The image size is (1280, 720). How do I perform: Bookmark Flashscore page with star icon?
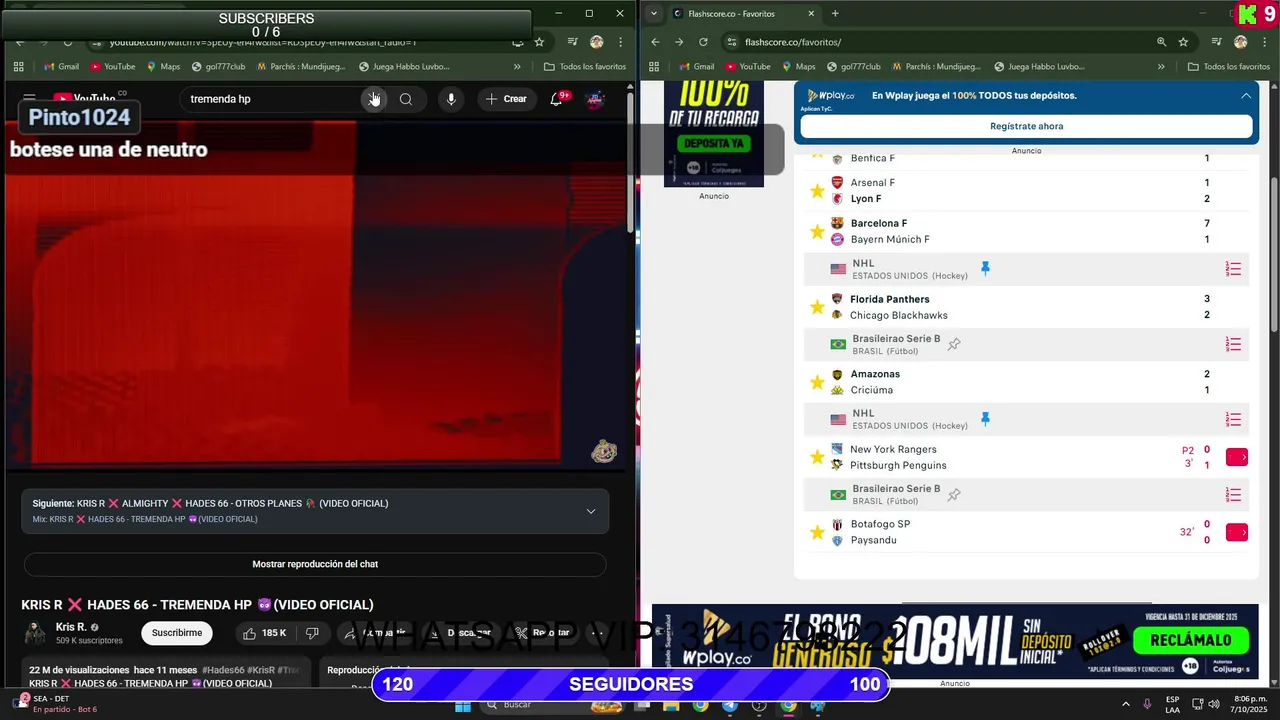1183,42
